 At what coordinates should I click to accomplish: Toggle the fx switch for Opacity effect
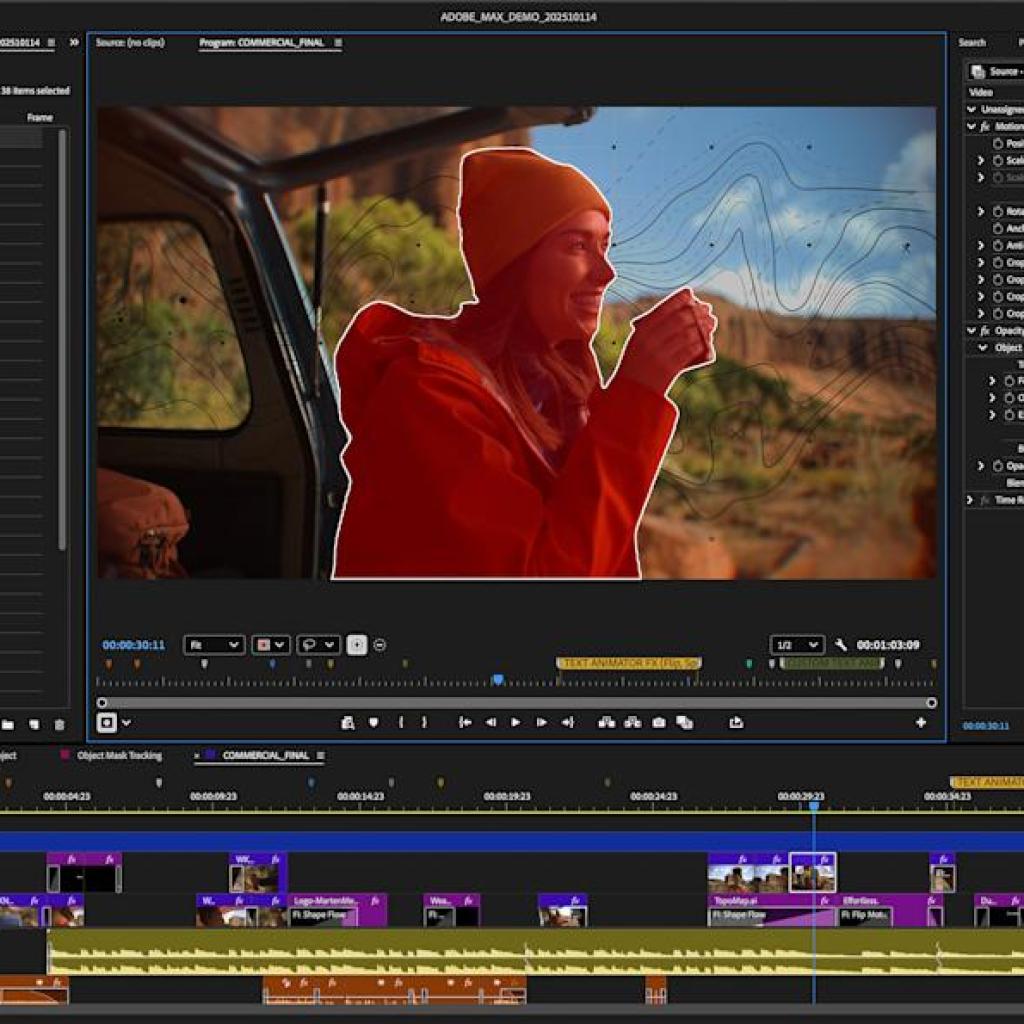(x=985, y=331)
